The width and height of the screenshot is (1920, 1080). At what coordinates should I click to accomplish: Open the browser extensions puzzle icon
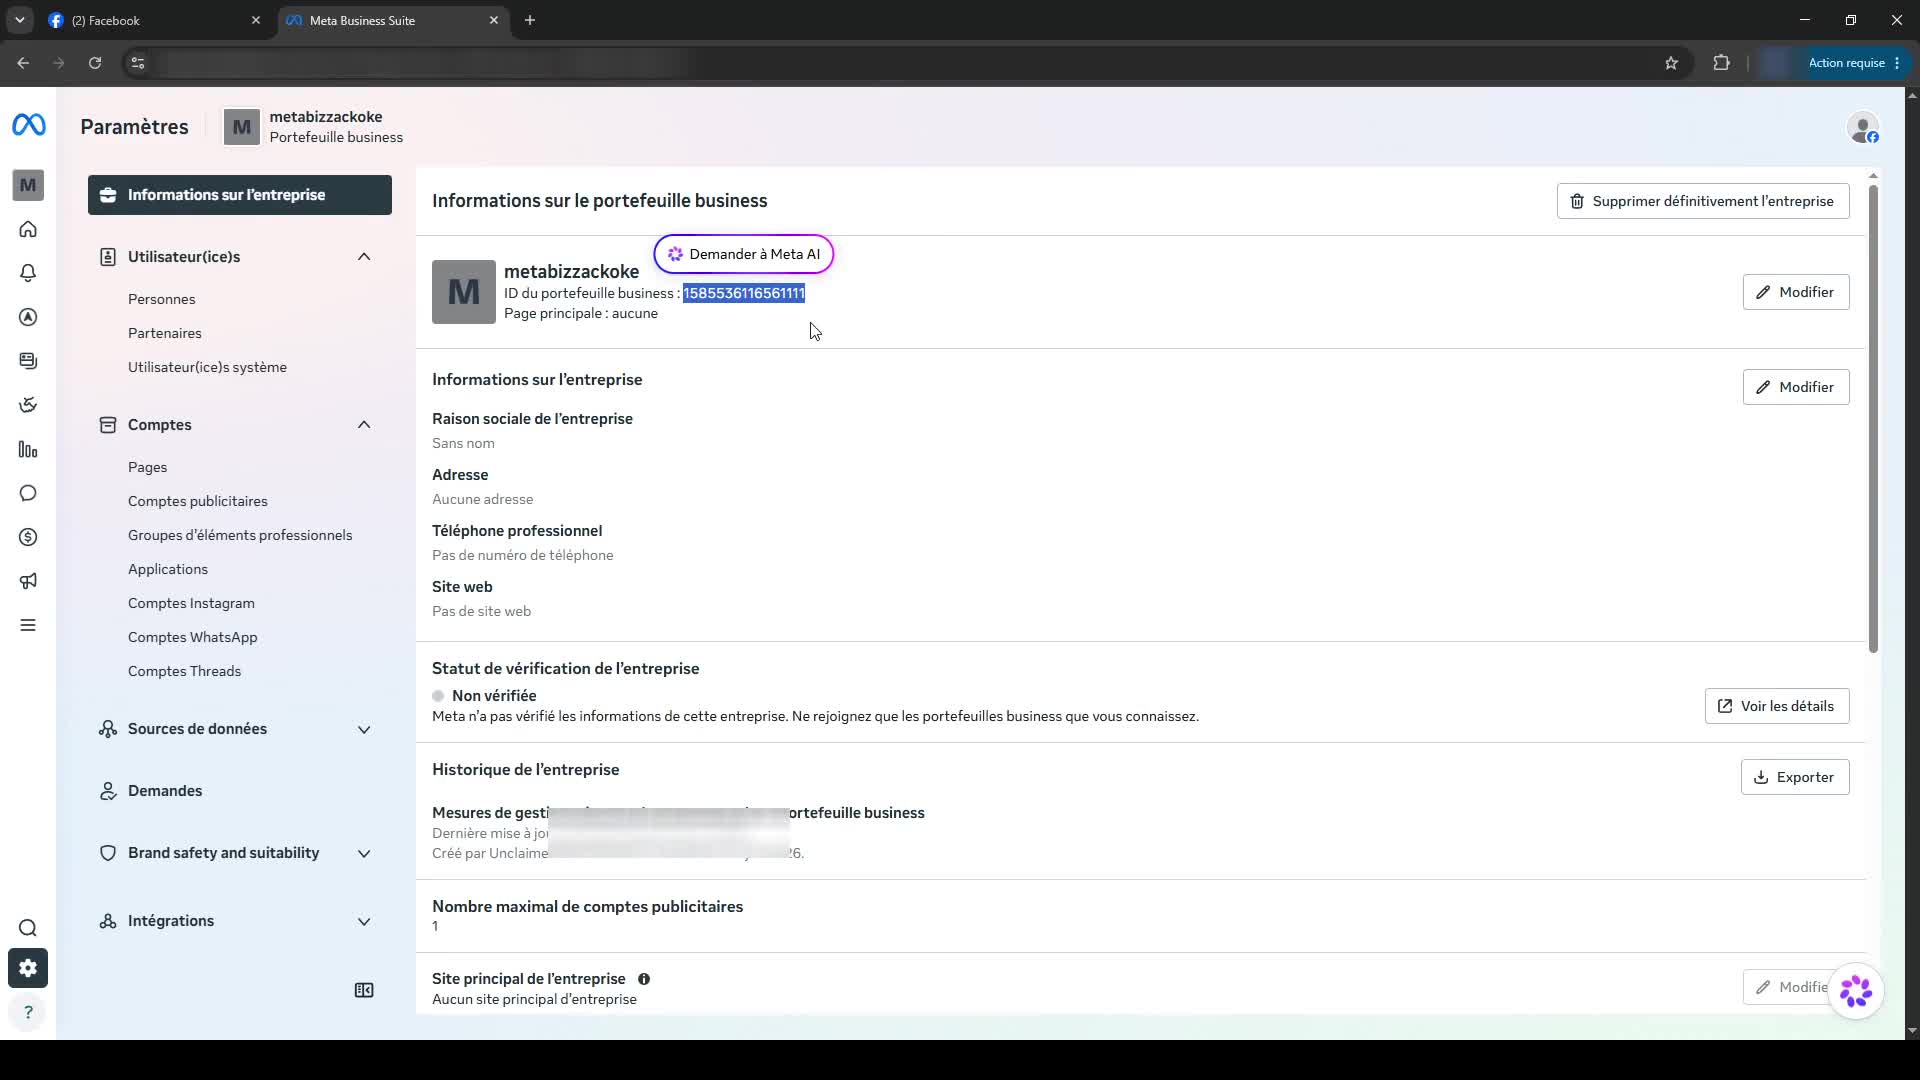coord(1721,63)
